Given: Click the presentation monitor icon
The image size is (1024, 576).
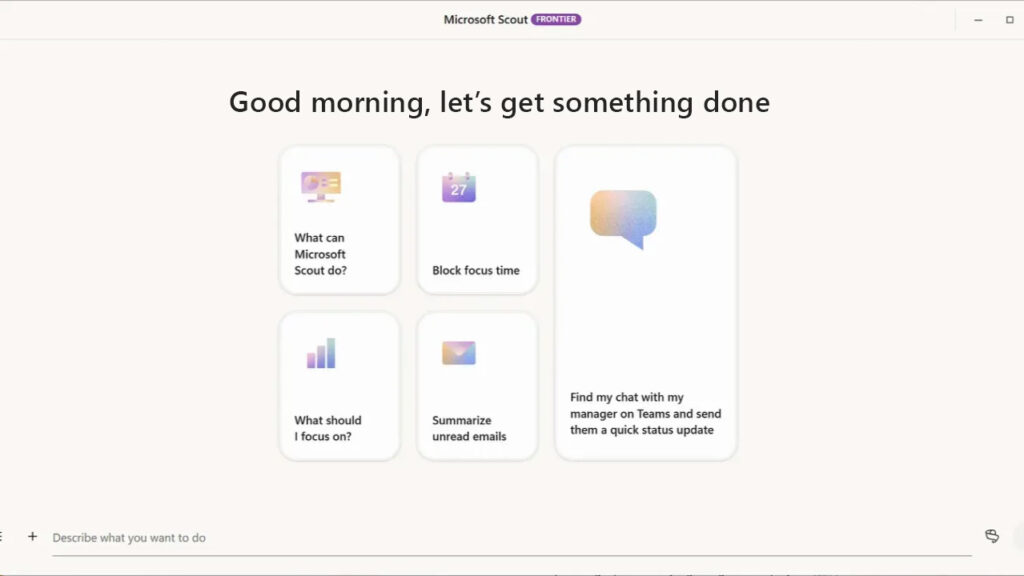Looking at the screenshot, I should 321,187.
